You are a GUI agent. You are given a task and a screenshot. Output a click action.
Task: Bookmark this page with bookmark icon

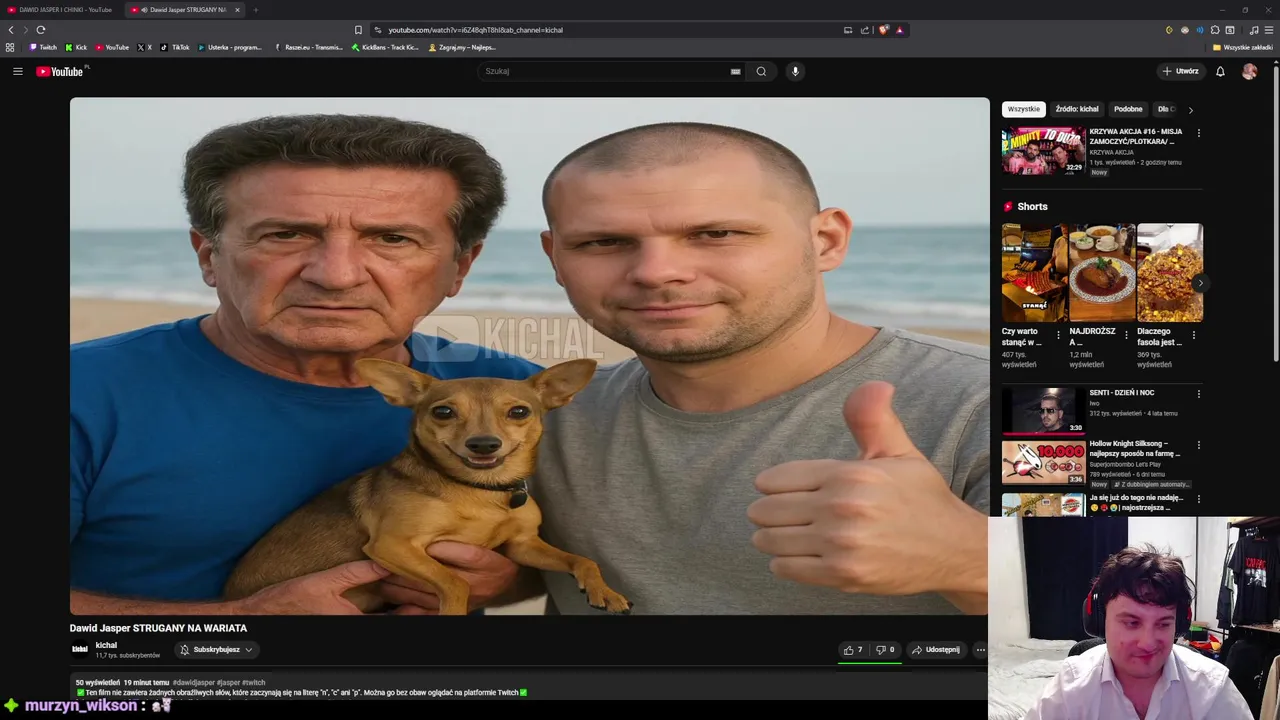[358, 30]
